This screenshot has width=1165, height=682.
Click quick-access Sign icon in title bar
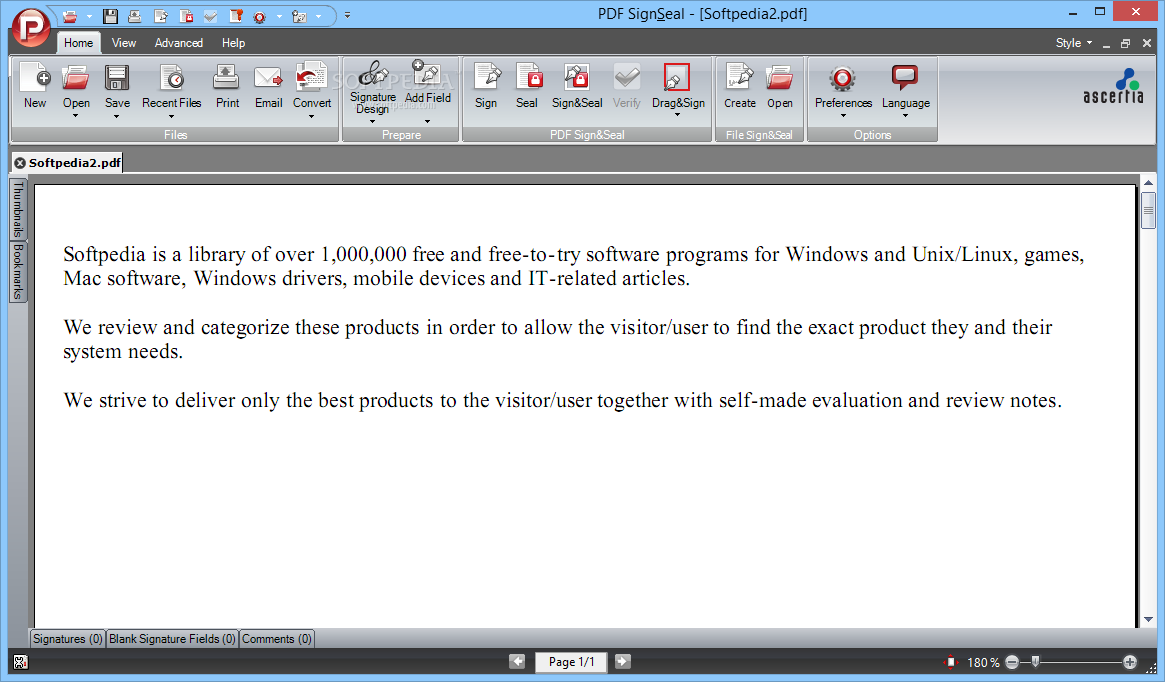click(x=160, y=16)
